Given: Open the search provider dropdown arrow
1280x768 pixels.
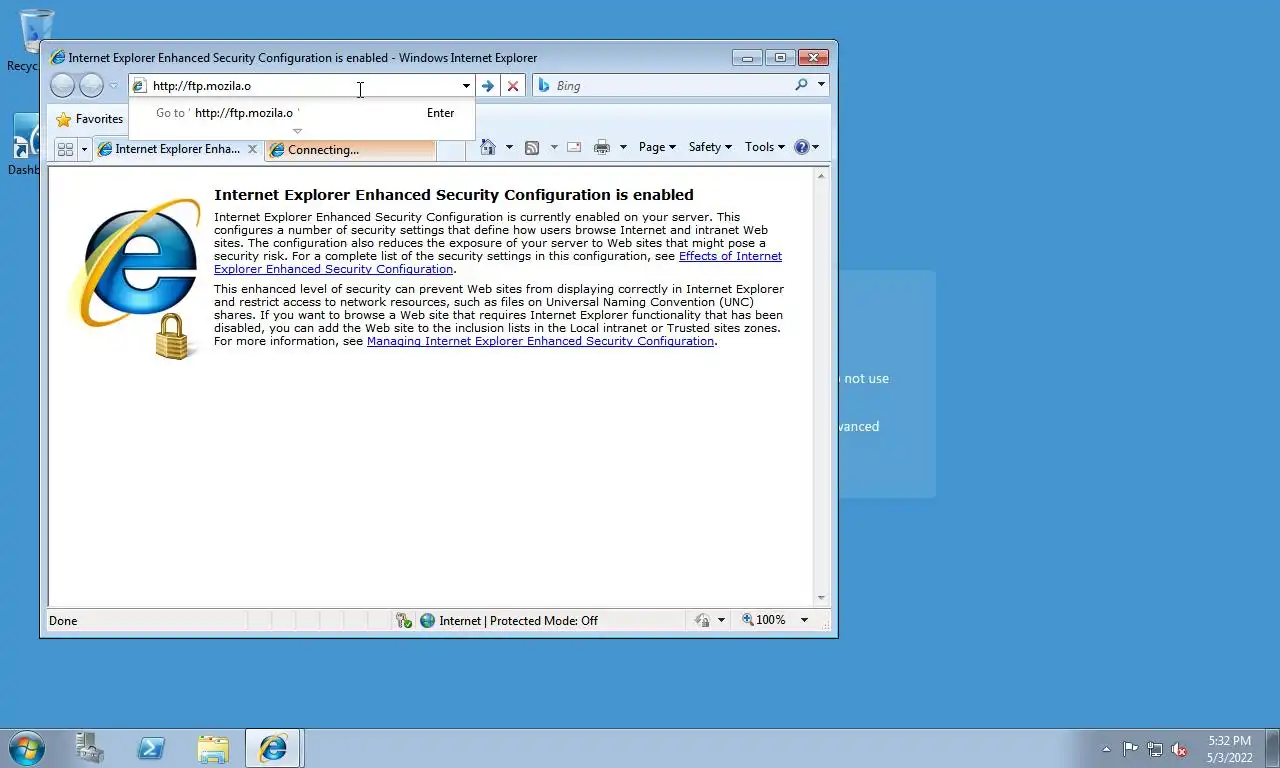Looking at the screenshot, I should [x=821, y=85].
